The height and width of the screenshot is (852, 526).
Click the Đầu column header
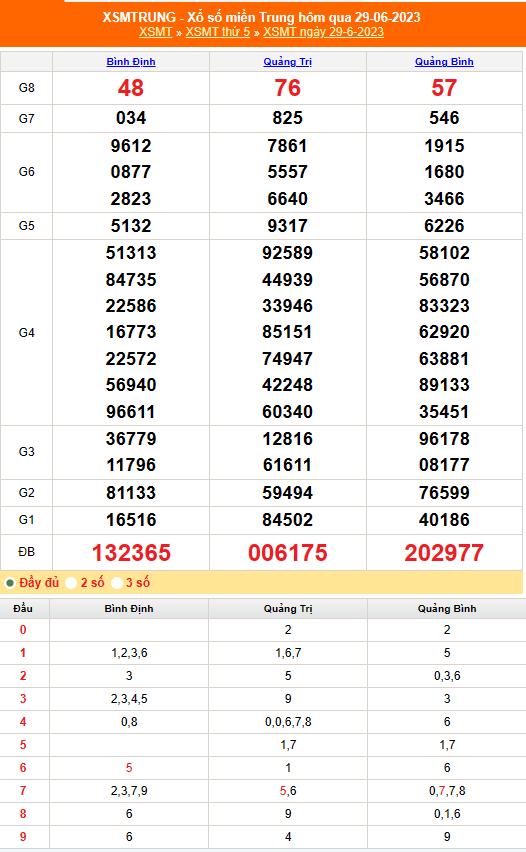click(23, 609)
